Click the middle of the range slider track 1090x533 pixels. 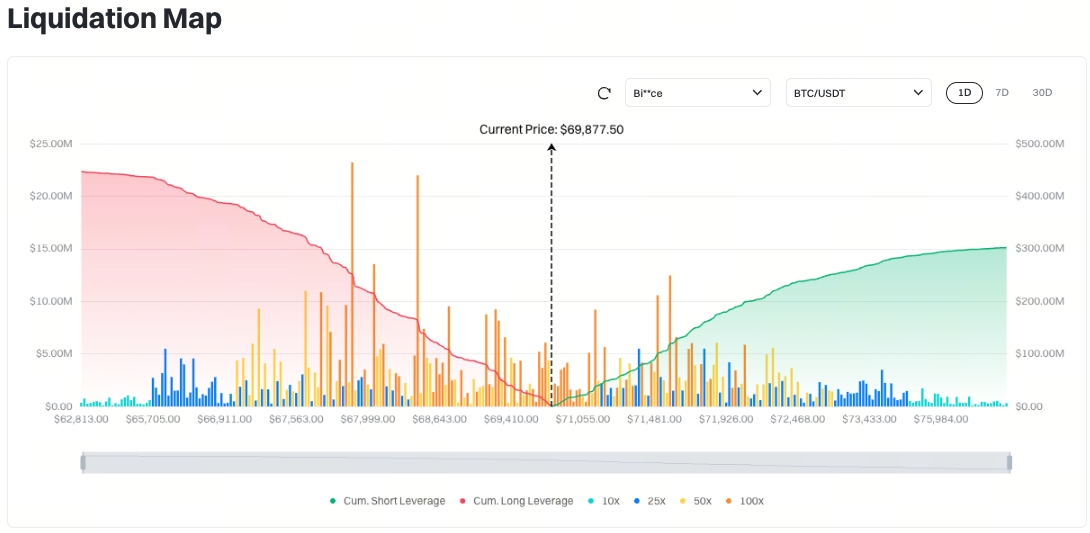coord(546,463)
